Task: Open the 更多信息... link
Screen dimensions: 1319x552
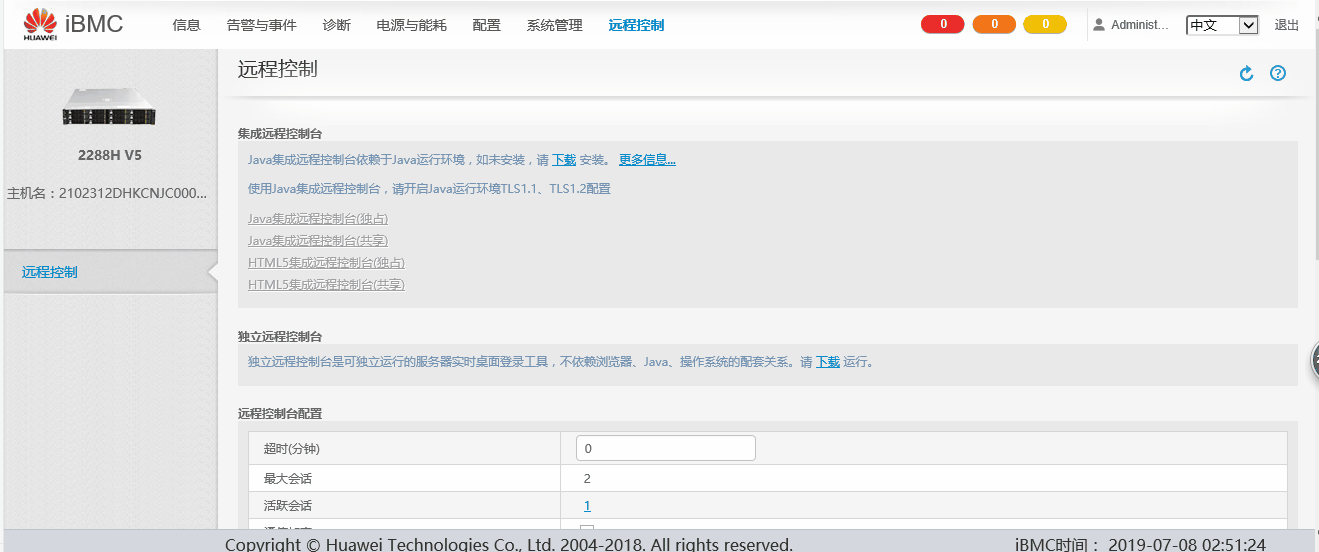Action: (647, 160)
